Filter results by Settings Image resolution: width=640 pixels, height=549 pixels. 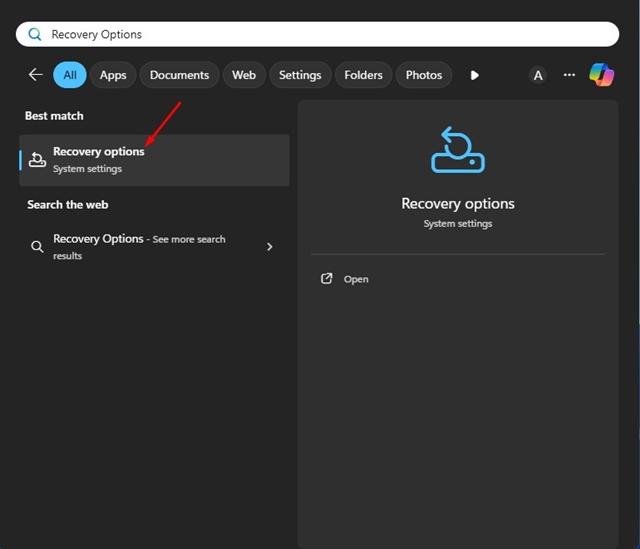tap(300, 75)
